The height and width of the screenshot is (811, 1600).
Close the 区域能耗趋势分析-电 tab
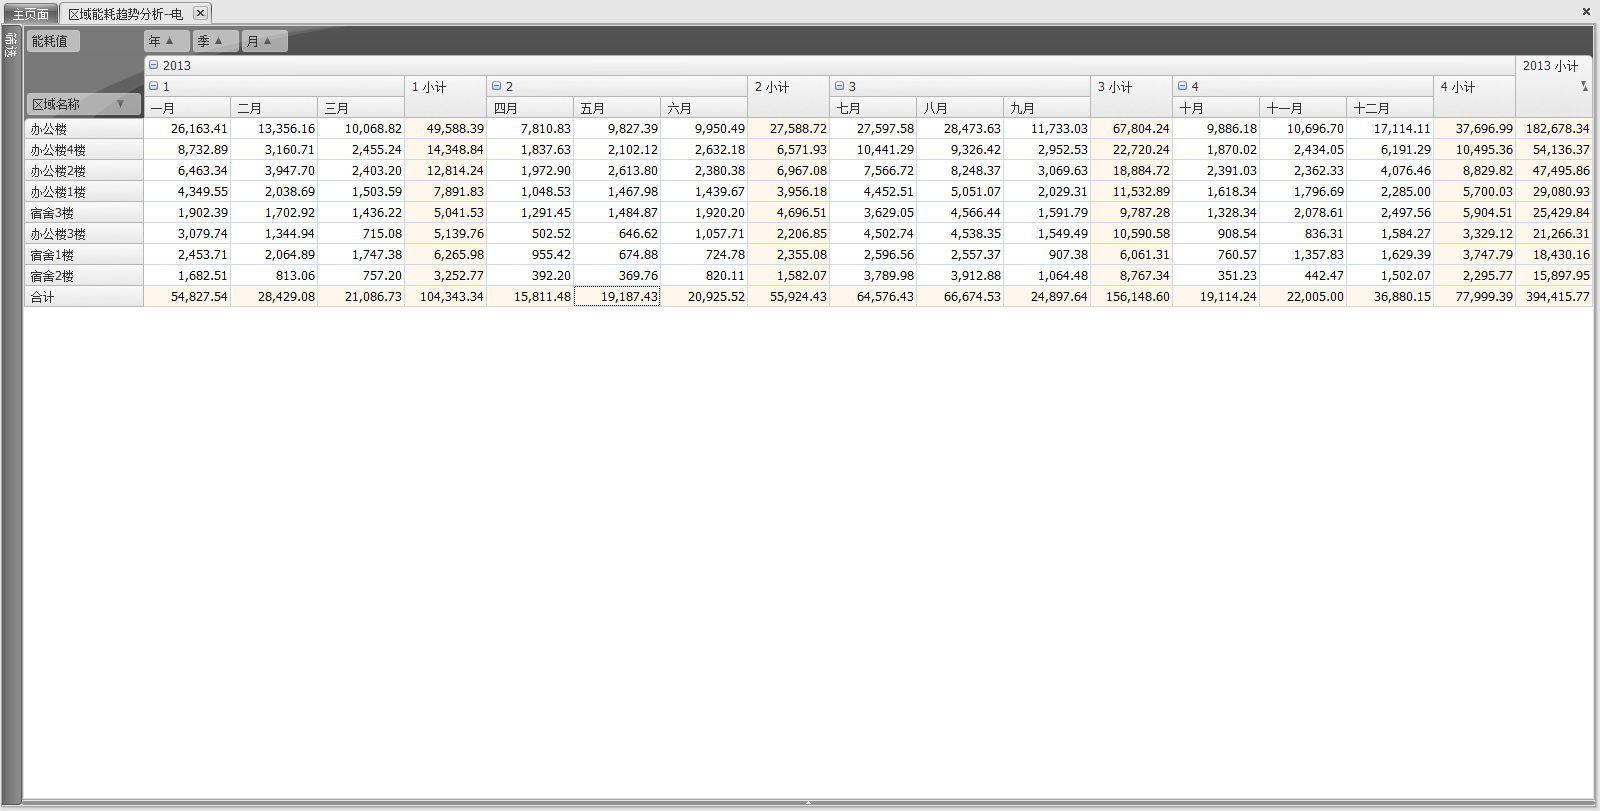click(200, 13)
